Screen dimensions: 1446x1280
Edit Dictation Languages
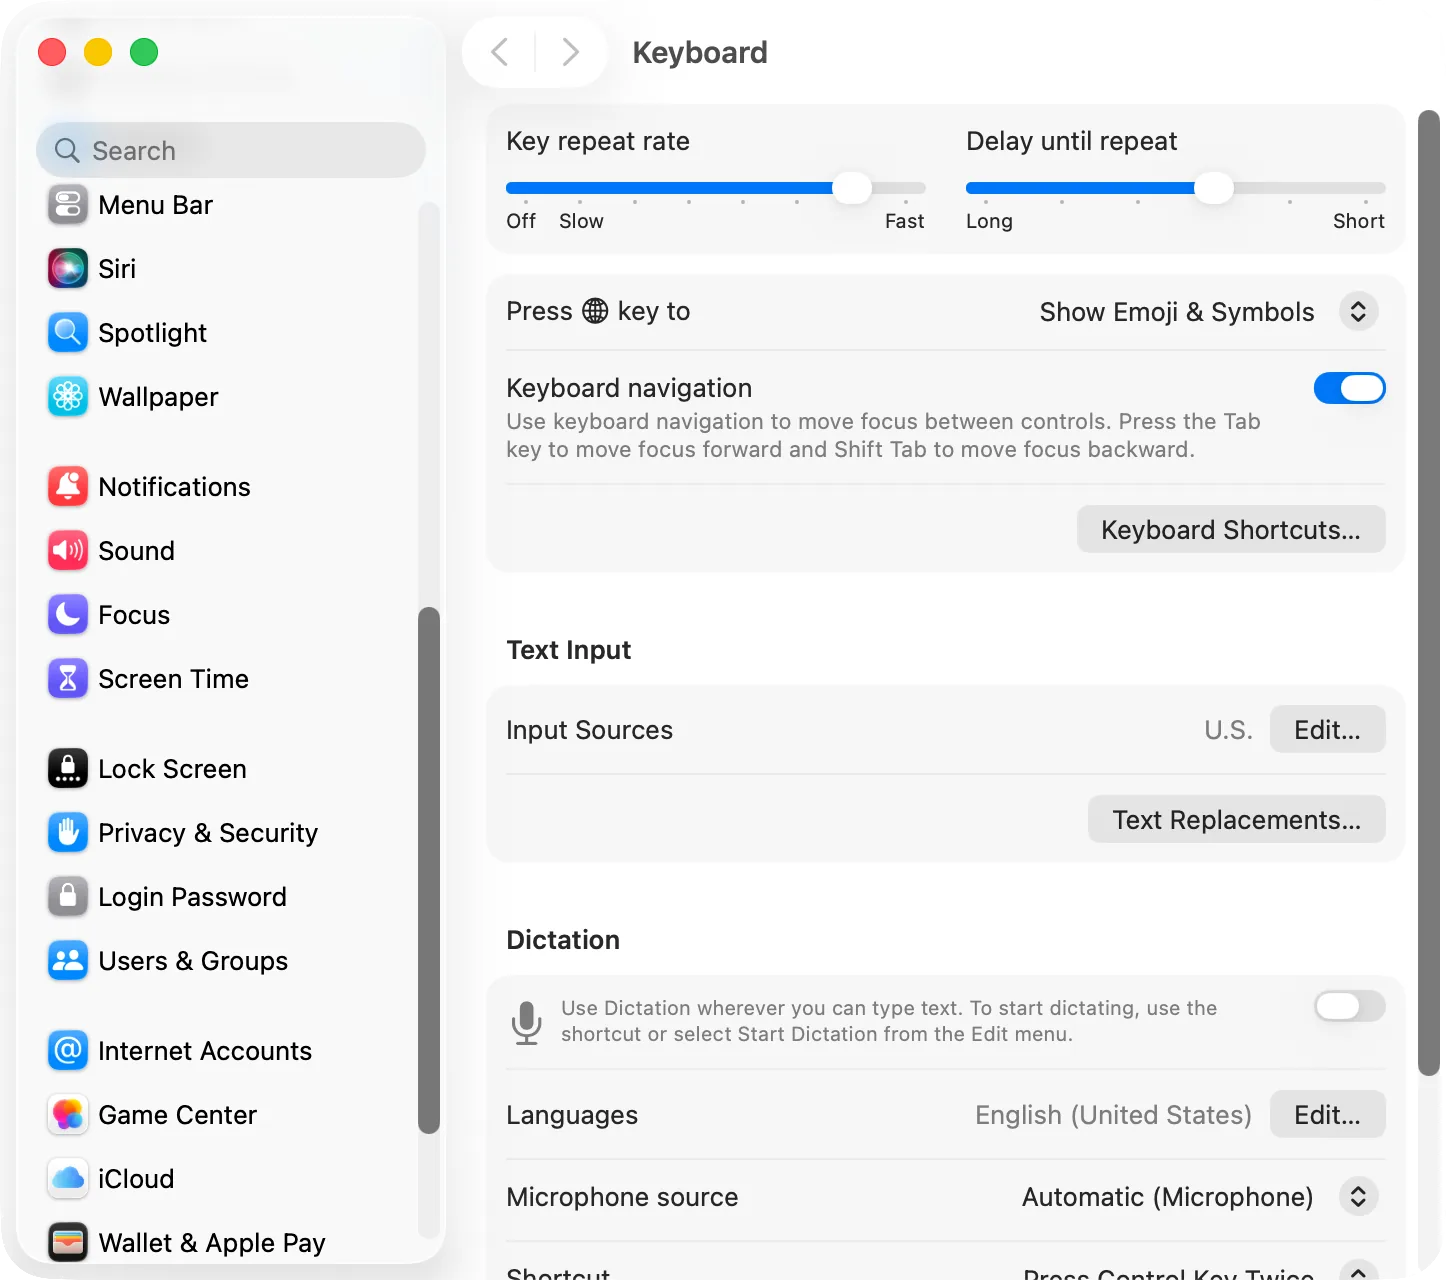pos(1327,1114)
